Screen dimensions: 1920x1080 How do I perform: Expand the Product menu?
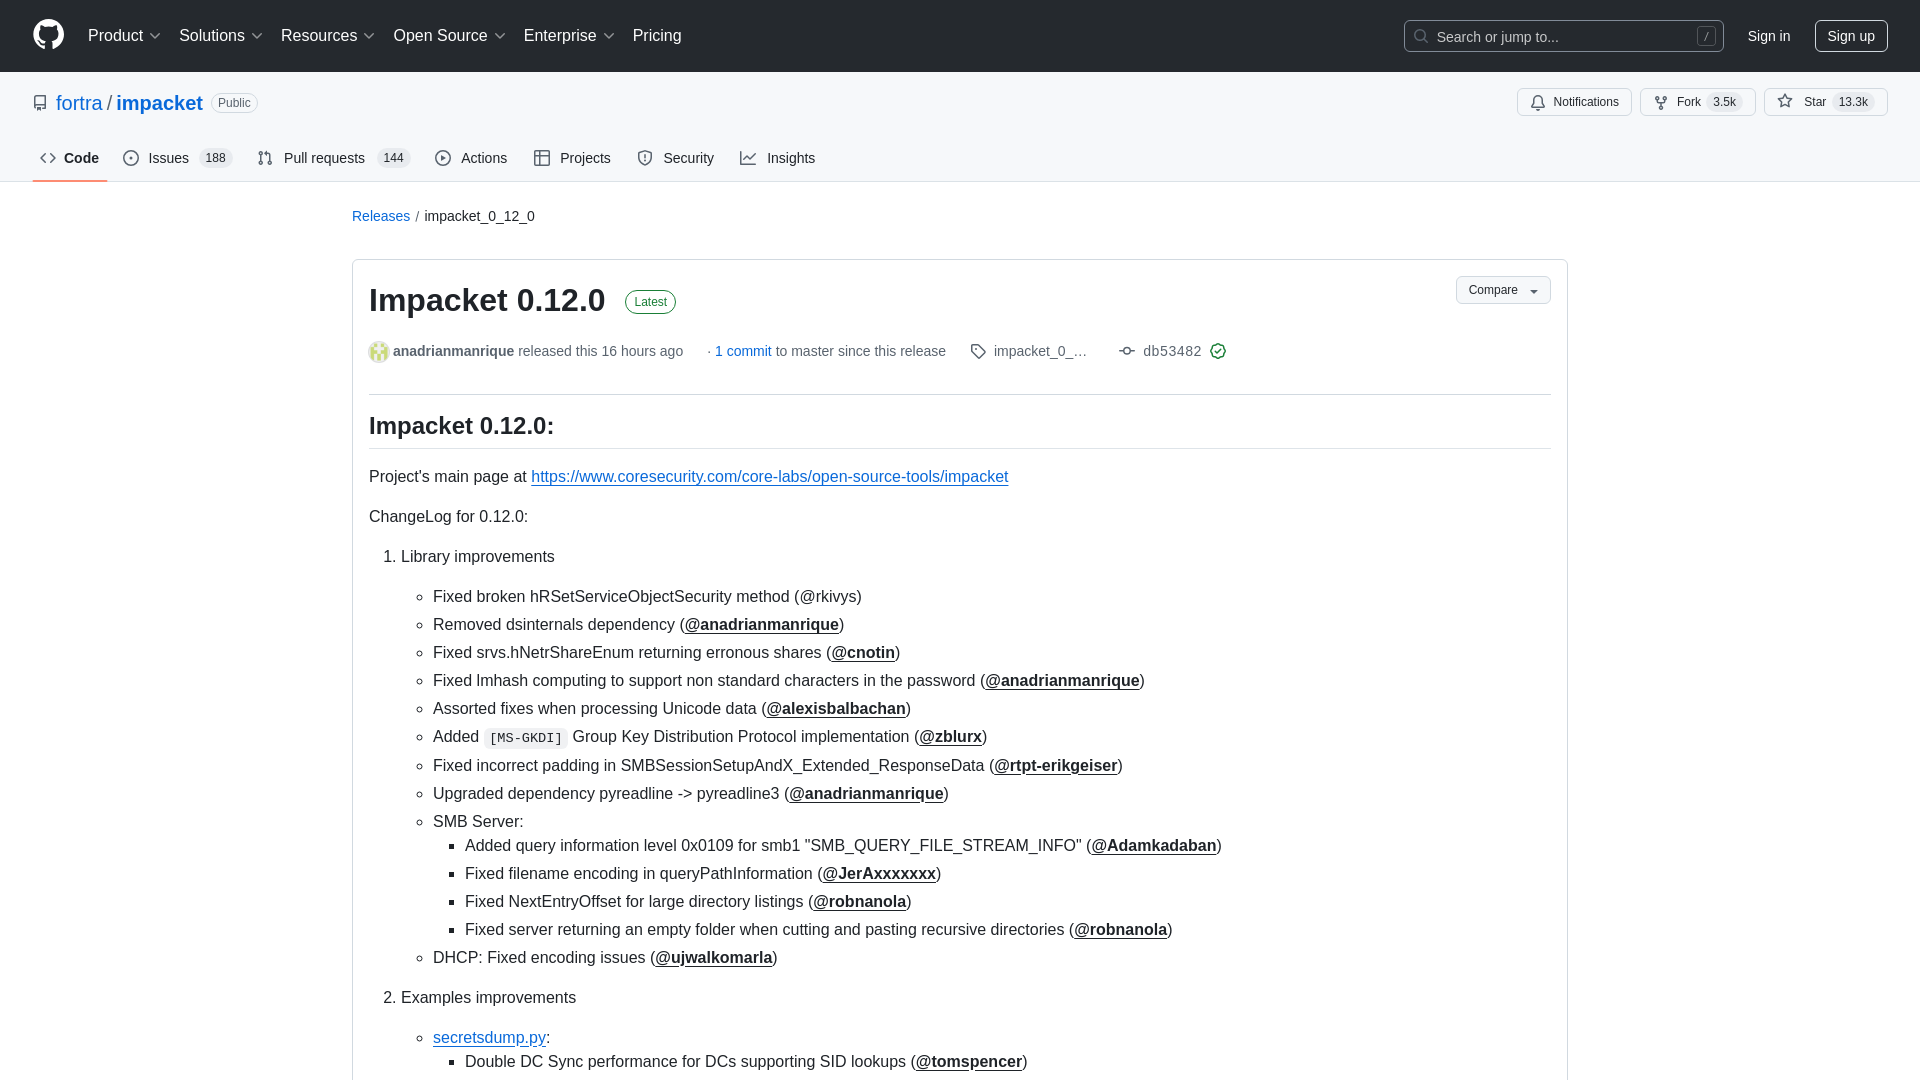[x=124, y=36]
